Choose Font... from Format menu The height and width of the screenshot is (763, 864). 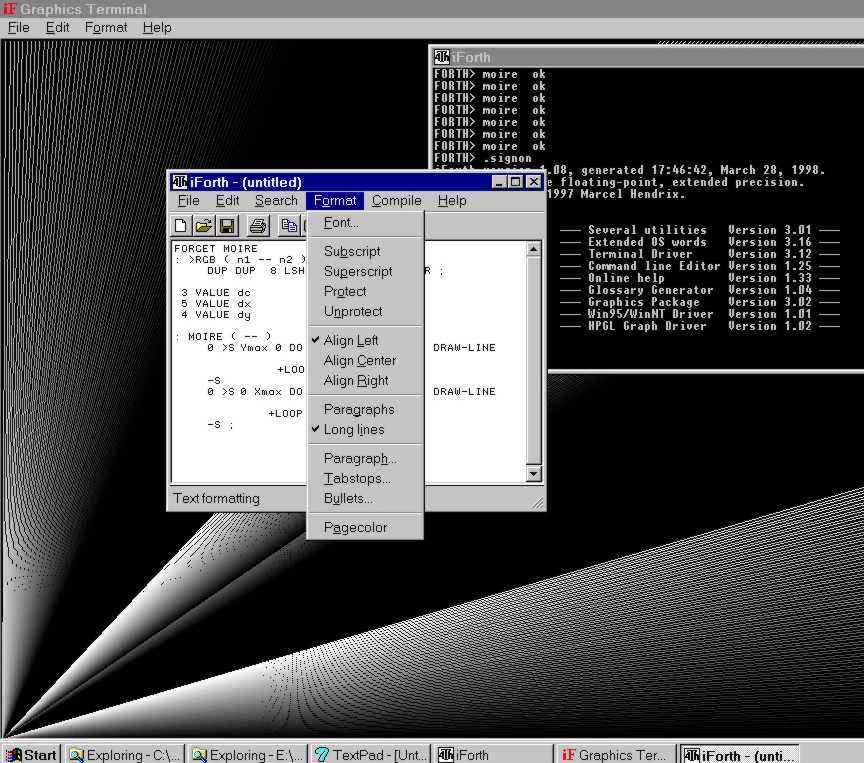point(341,222)
